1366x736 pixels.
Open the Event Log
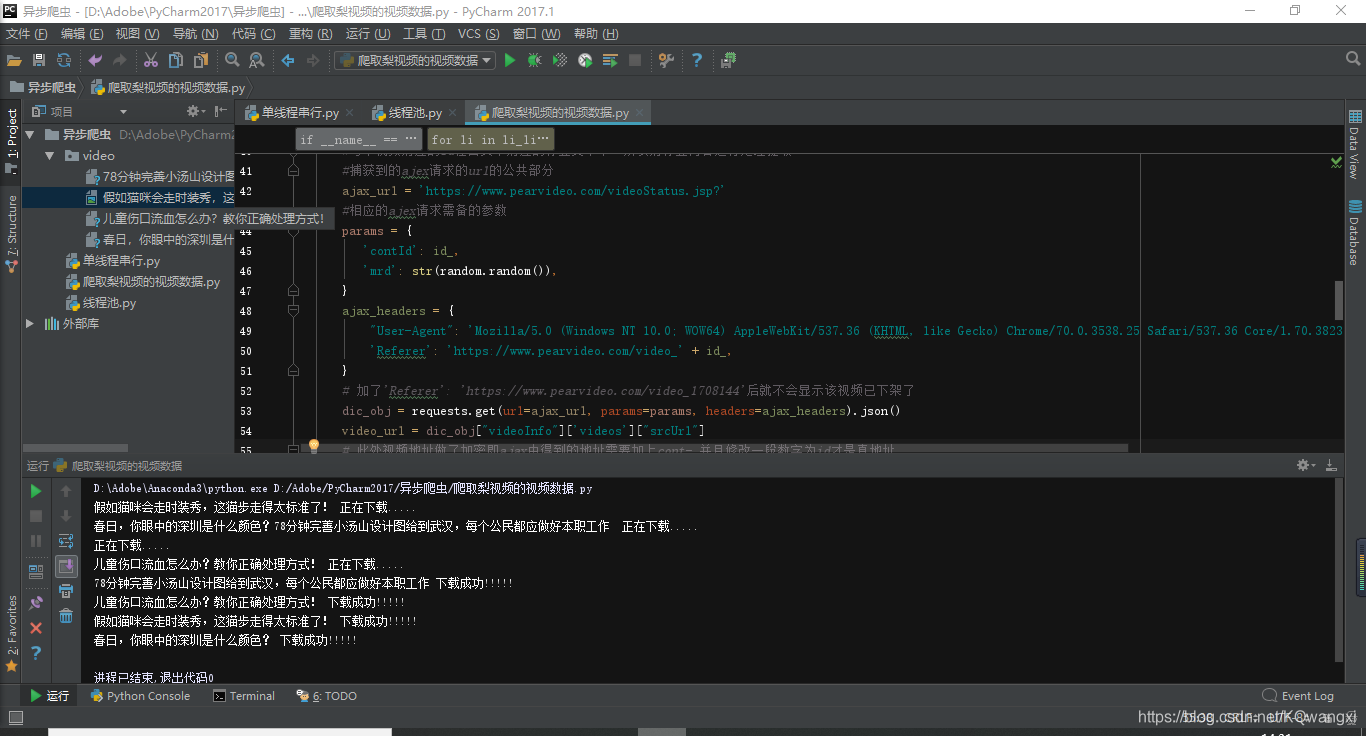coord(1298,696)
